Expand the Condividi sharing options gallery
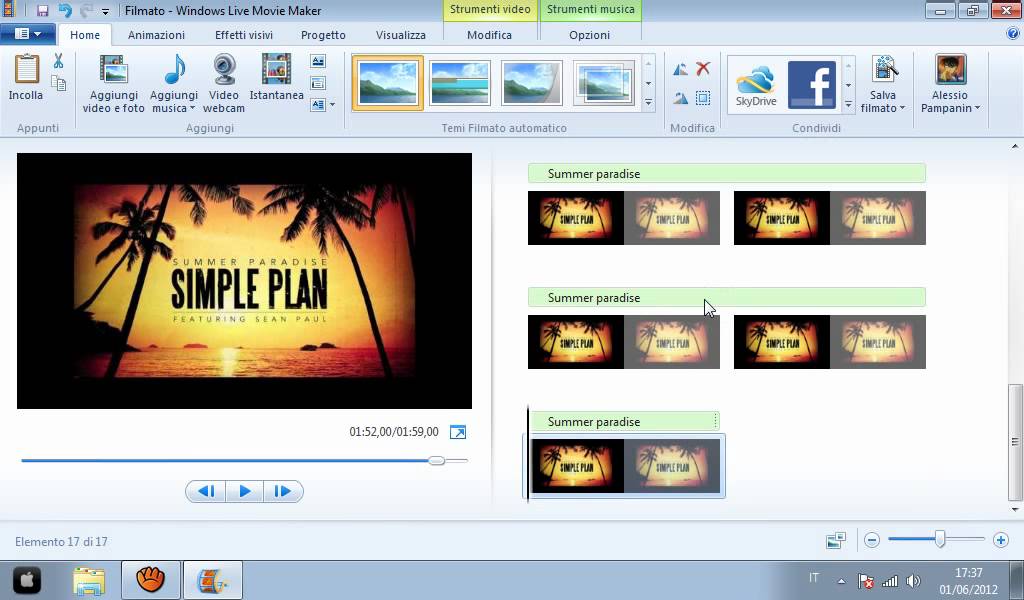The width and height of the screenshot is (1024, 600). coord(848,104)
